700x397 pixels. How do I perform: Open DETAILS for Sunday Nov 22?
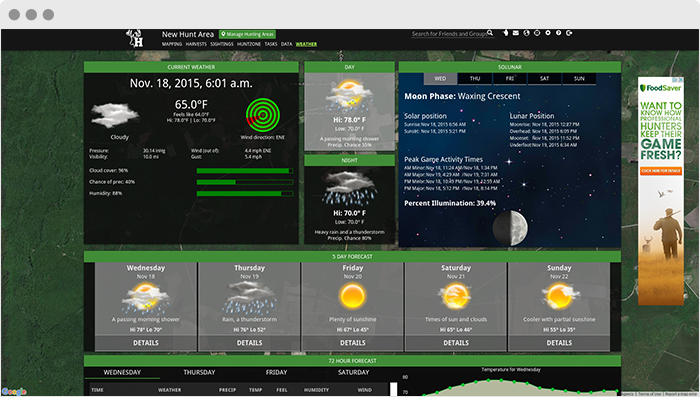click(x=559, y=343)
